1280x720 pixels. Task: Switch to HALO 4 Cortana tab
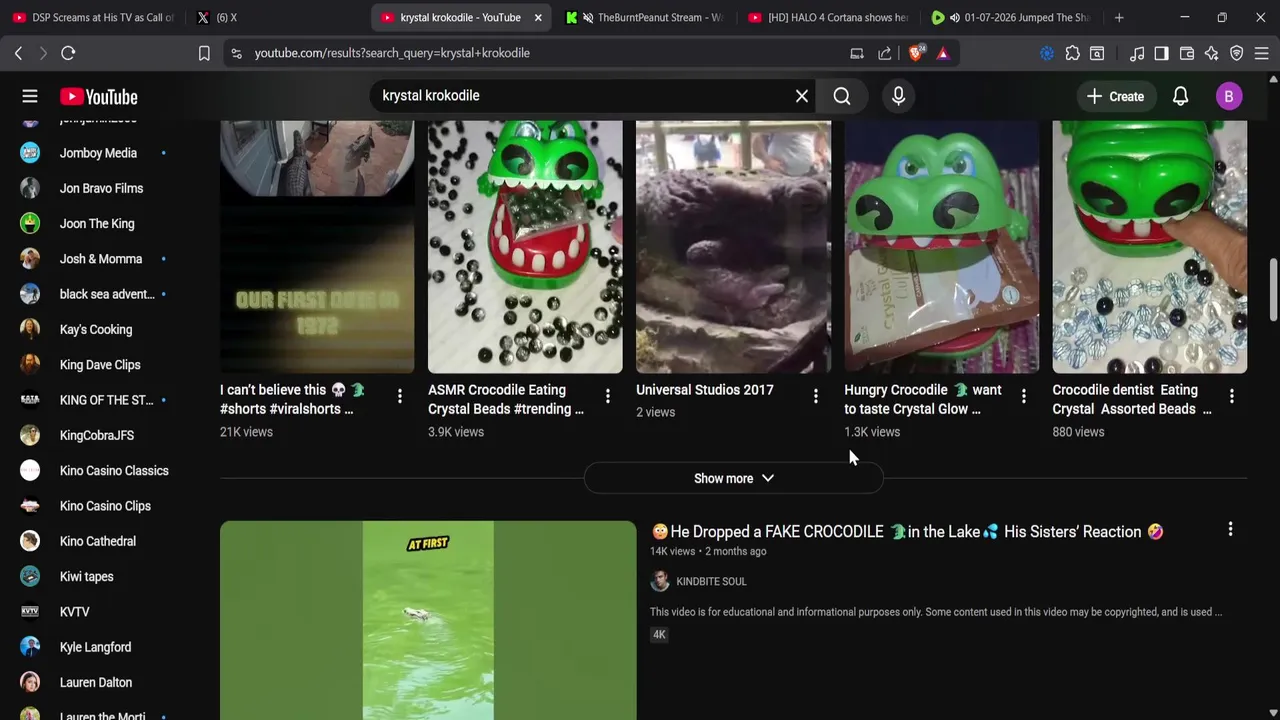click(828, 17)
